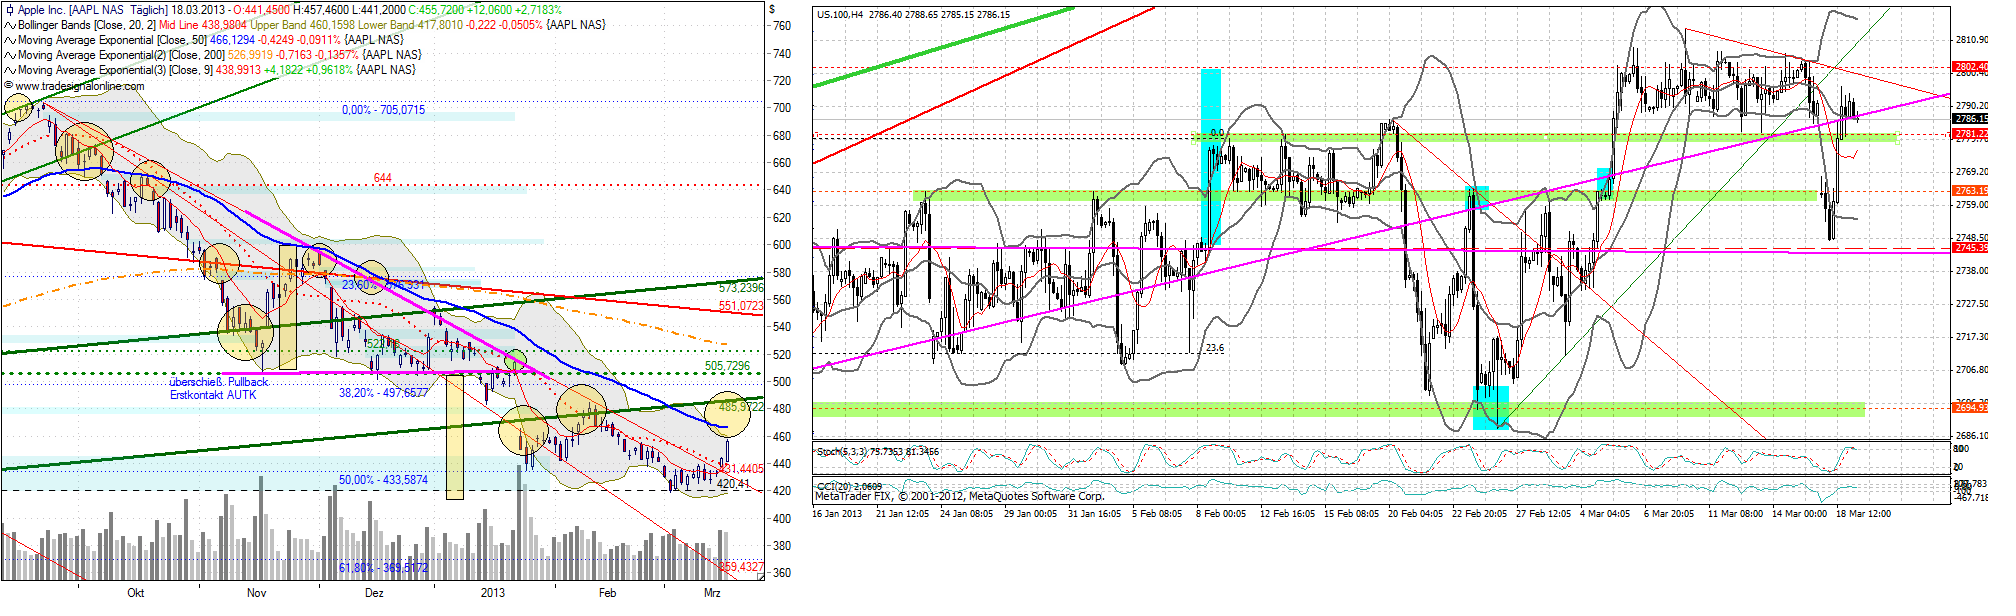
Task: Click the '$' currency label above price axis
Action: [x=772, y=9]
